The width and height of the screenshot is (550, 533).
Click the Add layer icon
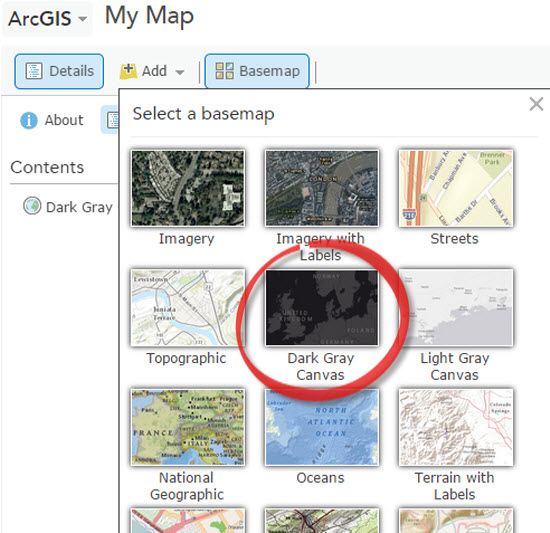pos(128,71)
